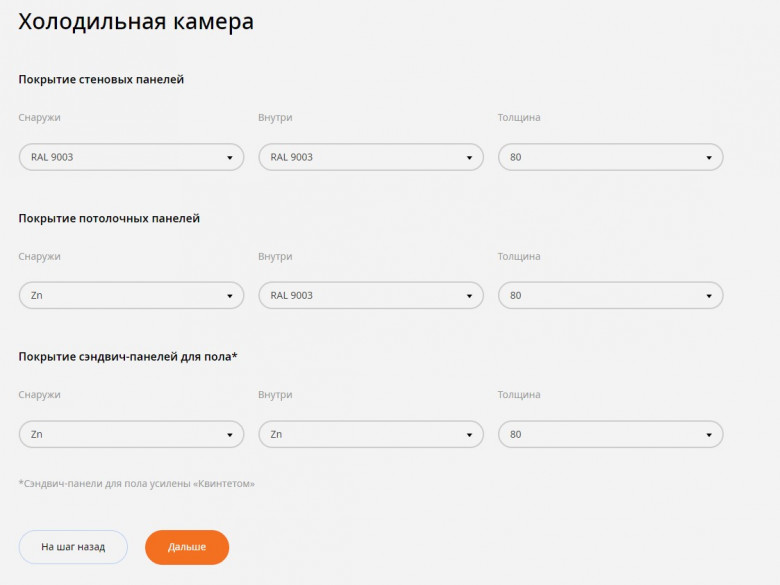Expand wall panels inside coating RAL 9003 dropdown
This screenshot has height=585, width=780.
pyautogui.click(x=371, y=157)
